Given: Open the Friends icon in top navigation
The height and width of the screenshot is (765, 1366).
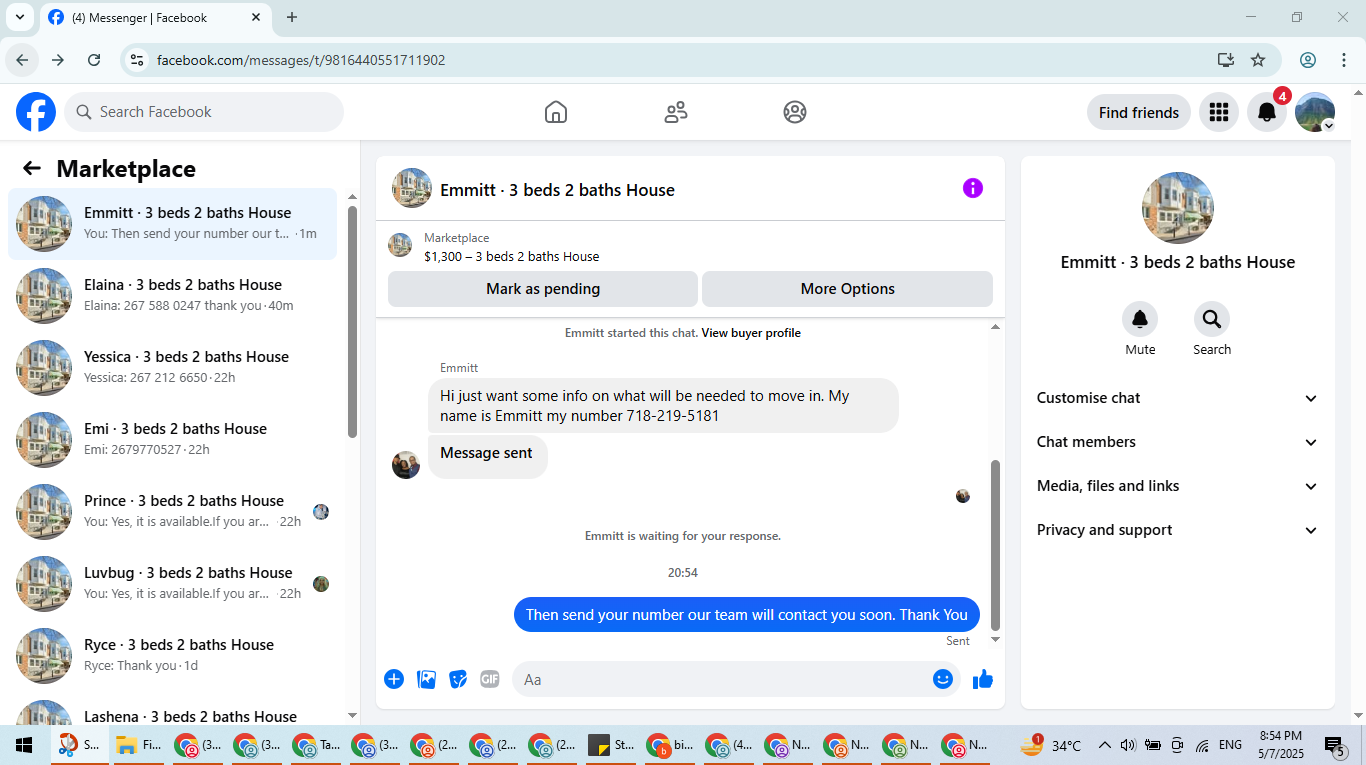Looking at the screenshot, I should (676, 112).
